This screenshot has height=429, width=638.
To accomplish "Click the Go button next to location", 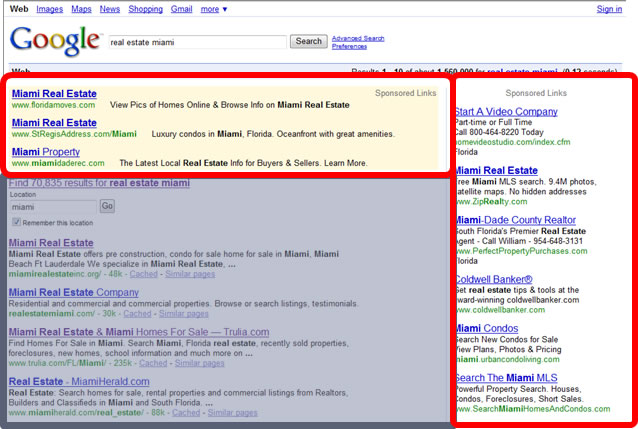I will coord(107,206).
